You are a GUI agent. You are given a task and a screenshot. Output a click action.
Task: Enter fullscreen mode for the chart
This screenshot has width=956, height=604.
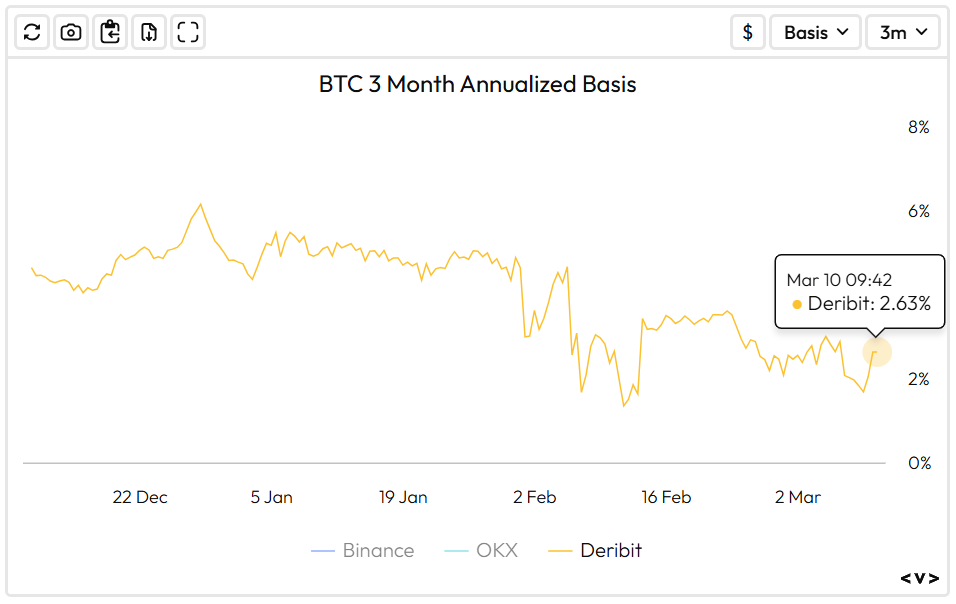pyautogui.click(x=188, y=32)
